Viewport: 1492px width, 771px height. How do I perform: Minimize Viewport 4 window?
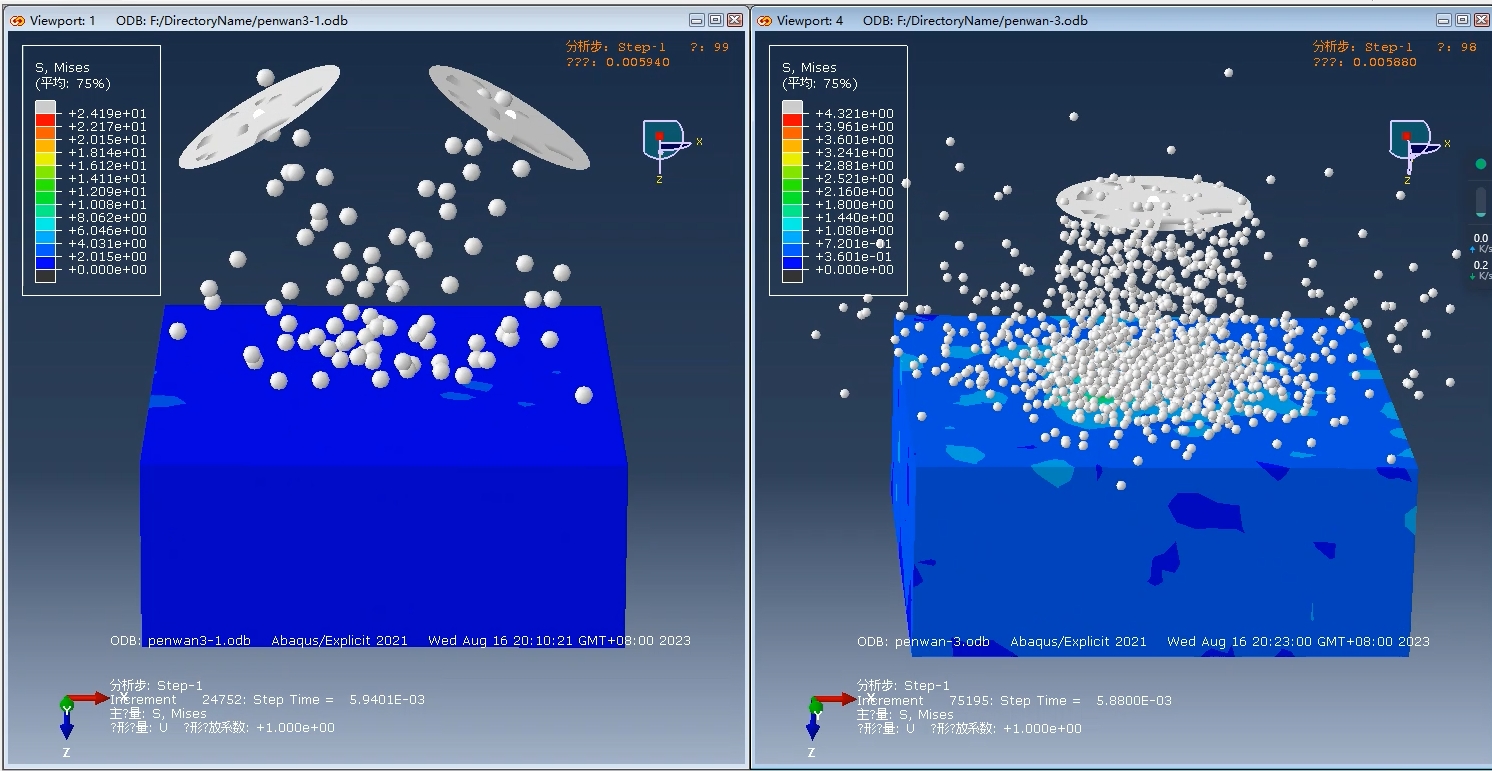[x=1444, y=20]
